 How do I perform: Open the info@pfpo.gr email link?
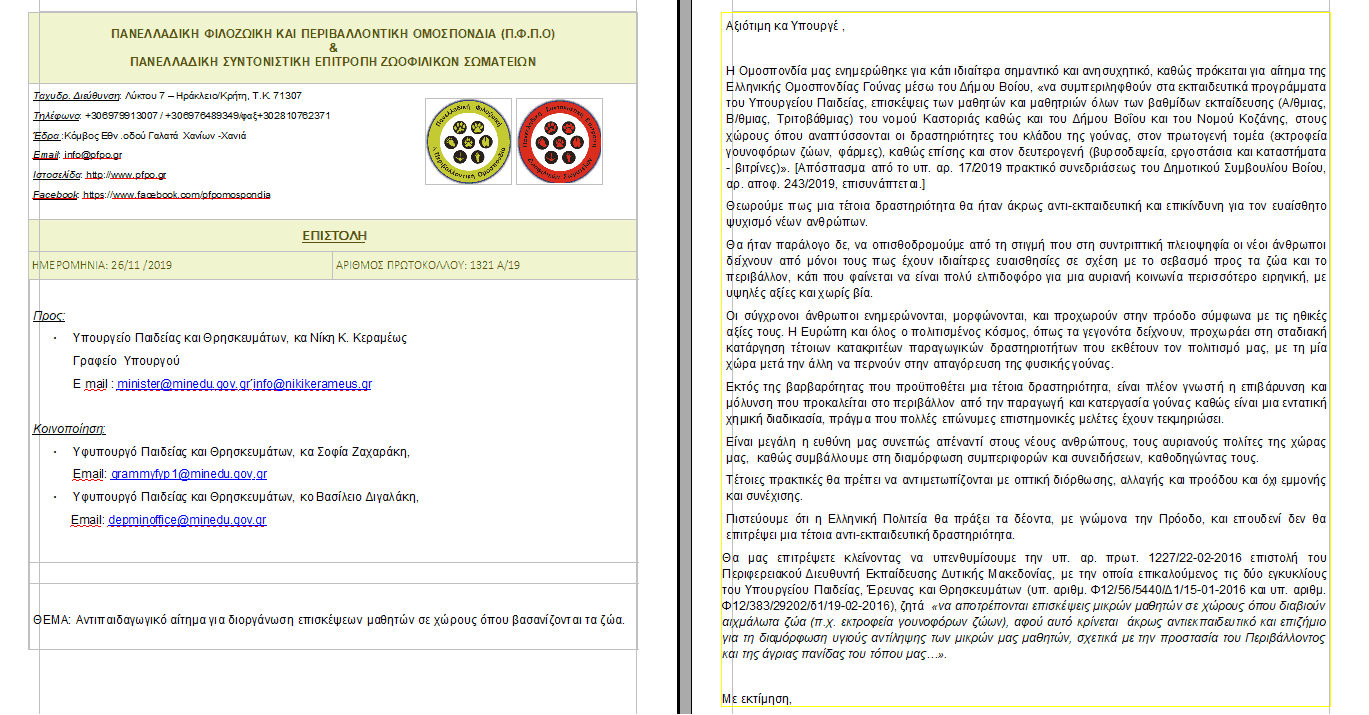click(x=93, y=155)
